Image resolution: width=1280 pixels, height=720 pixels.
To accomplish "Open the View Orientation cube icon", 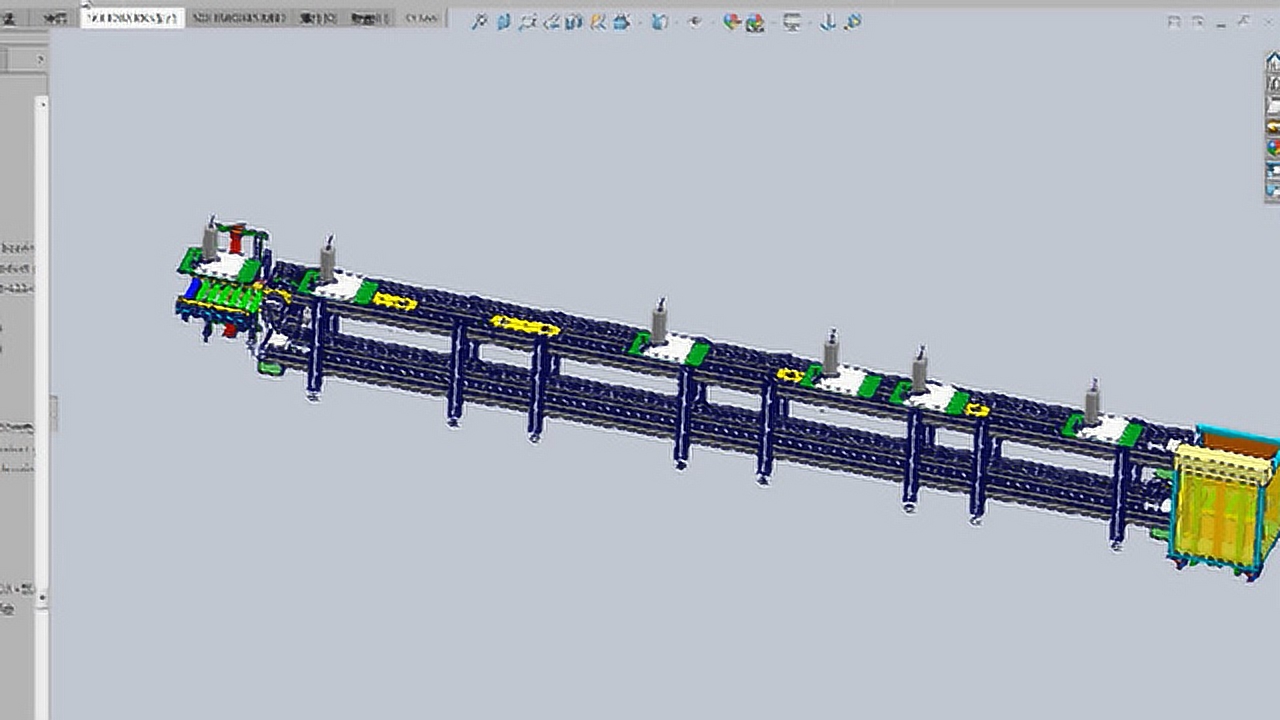I will click(574, 21).
